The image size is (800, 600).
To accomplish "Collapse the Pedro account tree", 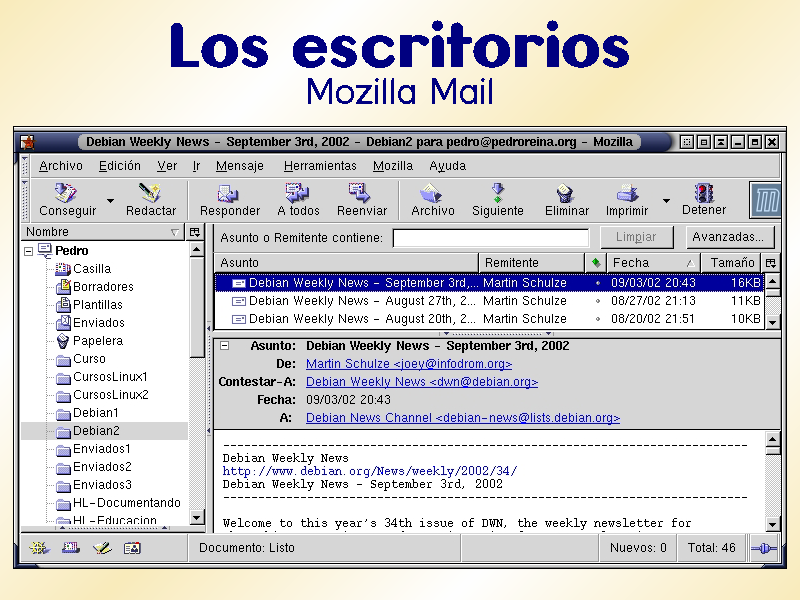I will (x=29, y=251).
